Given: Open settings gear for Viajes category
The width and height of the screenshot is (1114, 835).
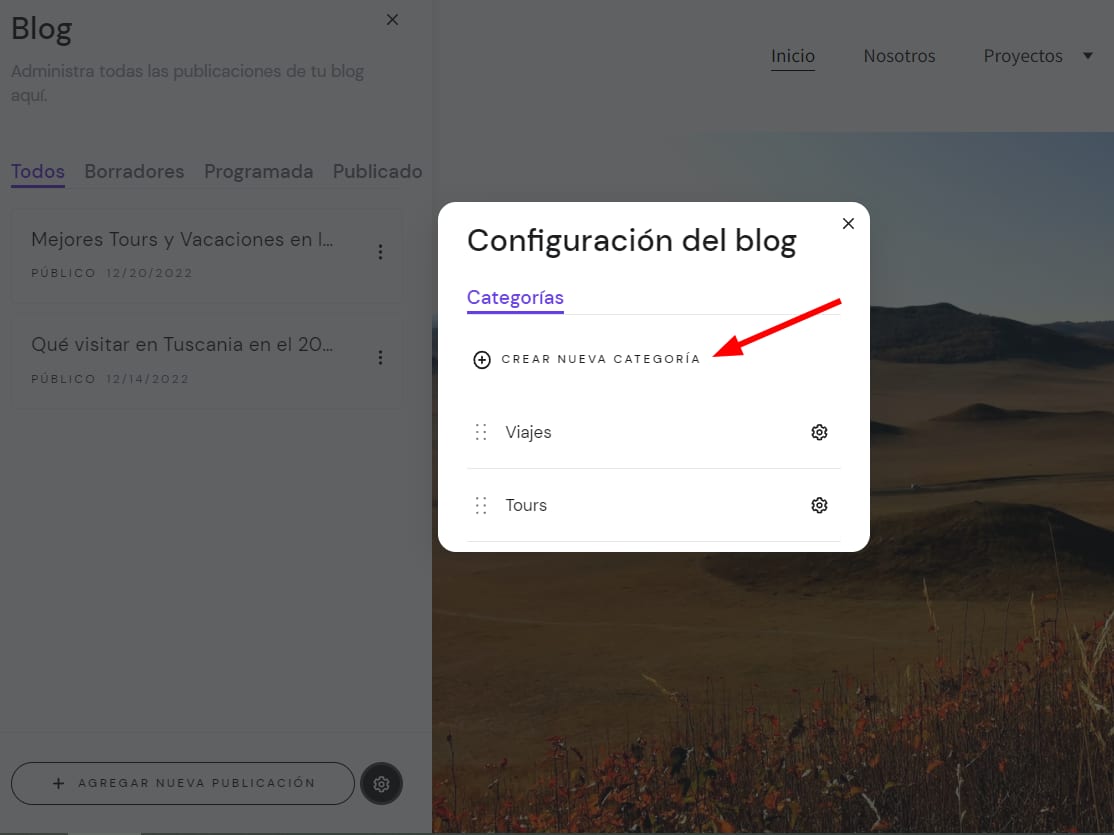Looking at the screenshot, I should 819,432.
